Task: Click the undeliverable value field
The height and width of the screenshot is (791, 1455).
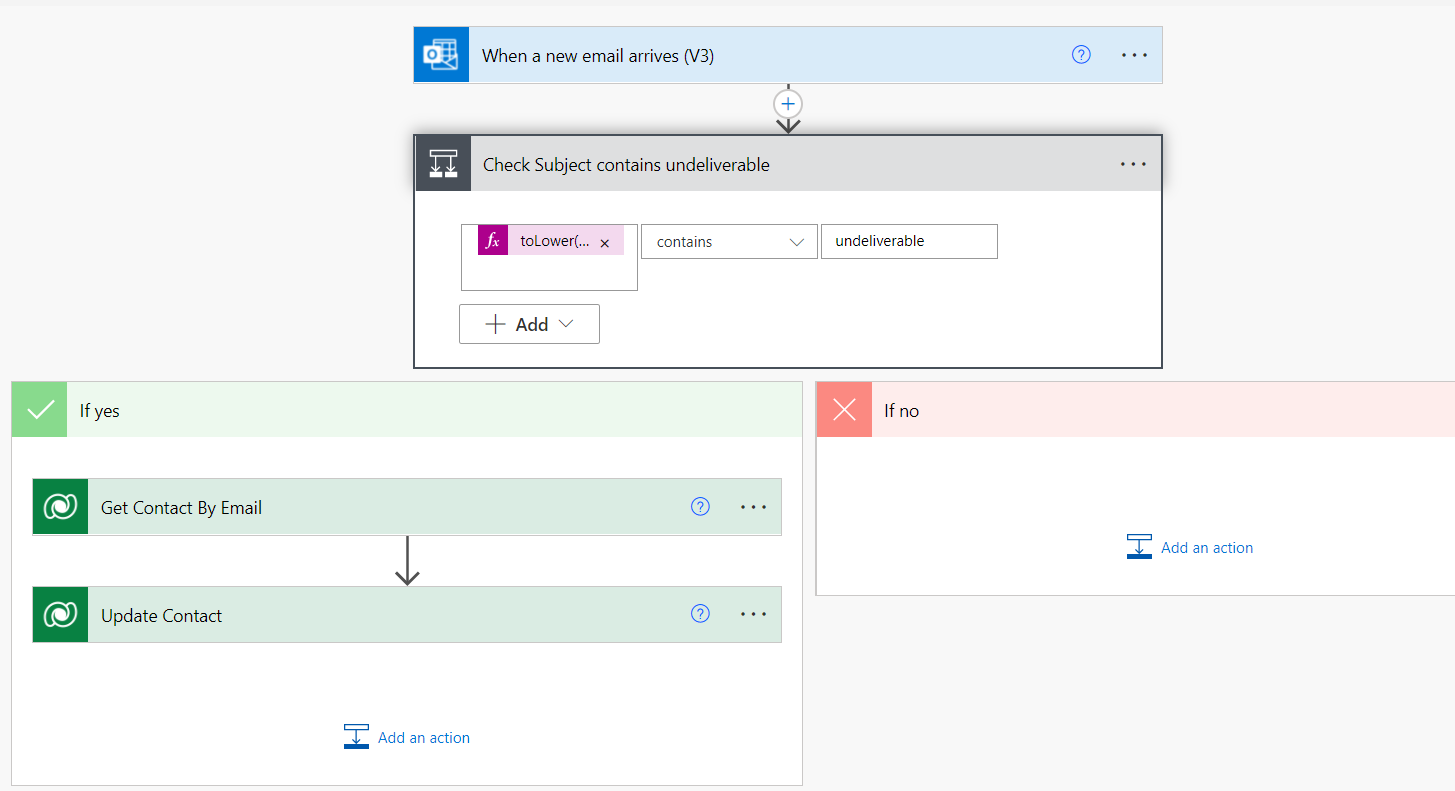Action: coord(908,242)
